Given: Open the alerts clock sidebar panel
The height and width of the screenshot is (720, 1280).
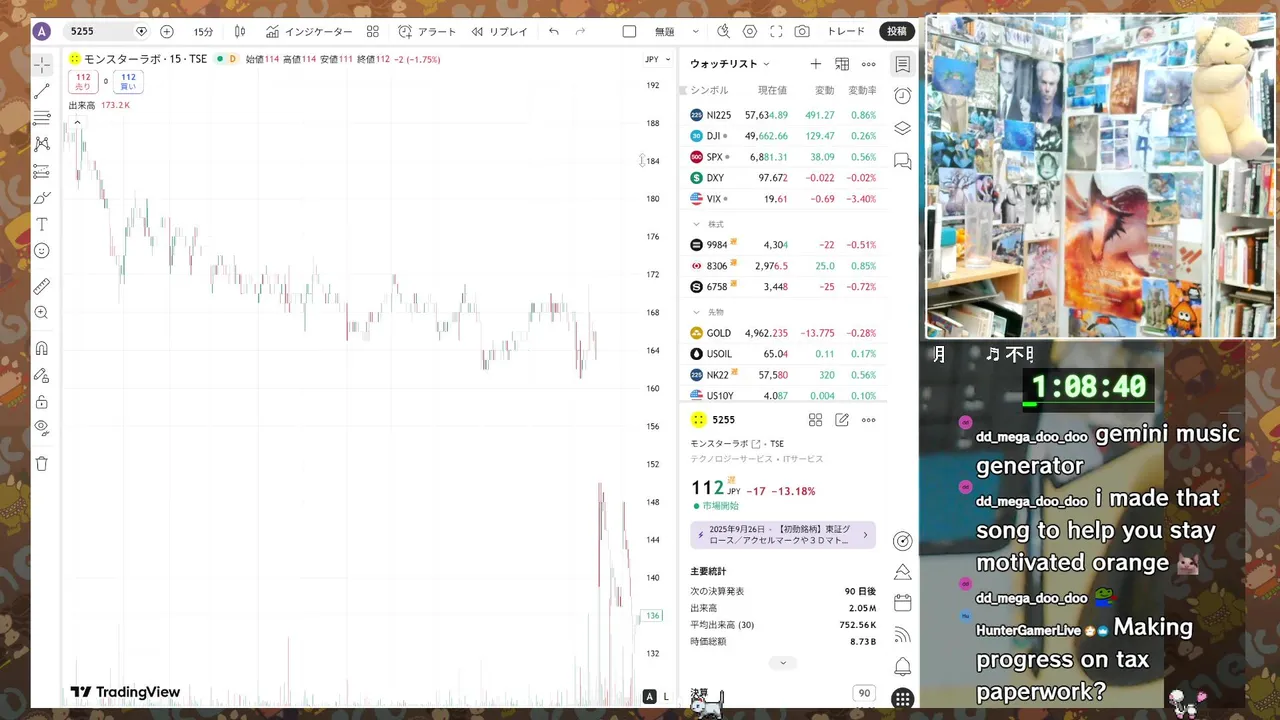Looking at the screenshot, I should point(903,96).
